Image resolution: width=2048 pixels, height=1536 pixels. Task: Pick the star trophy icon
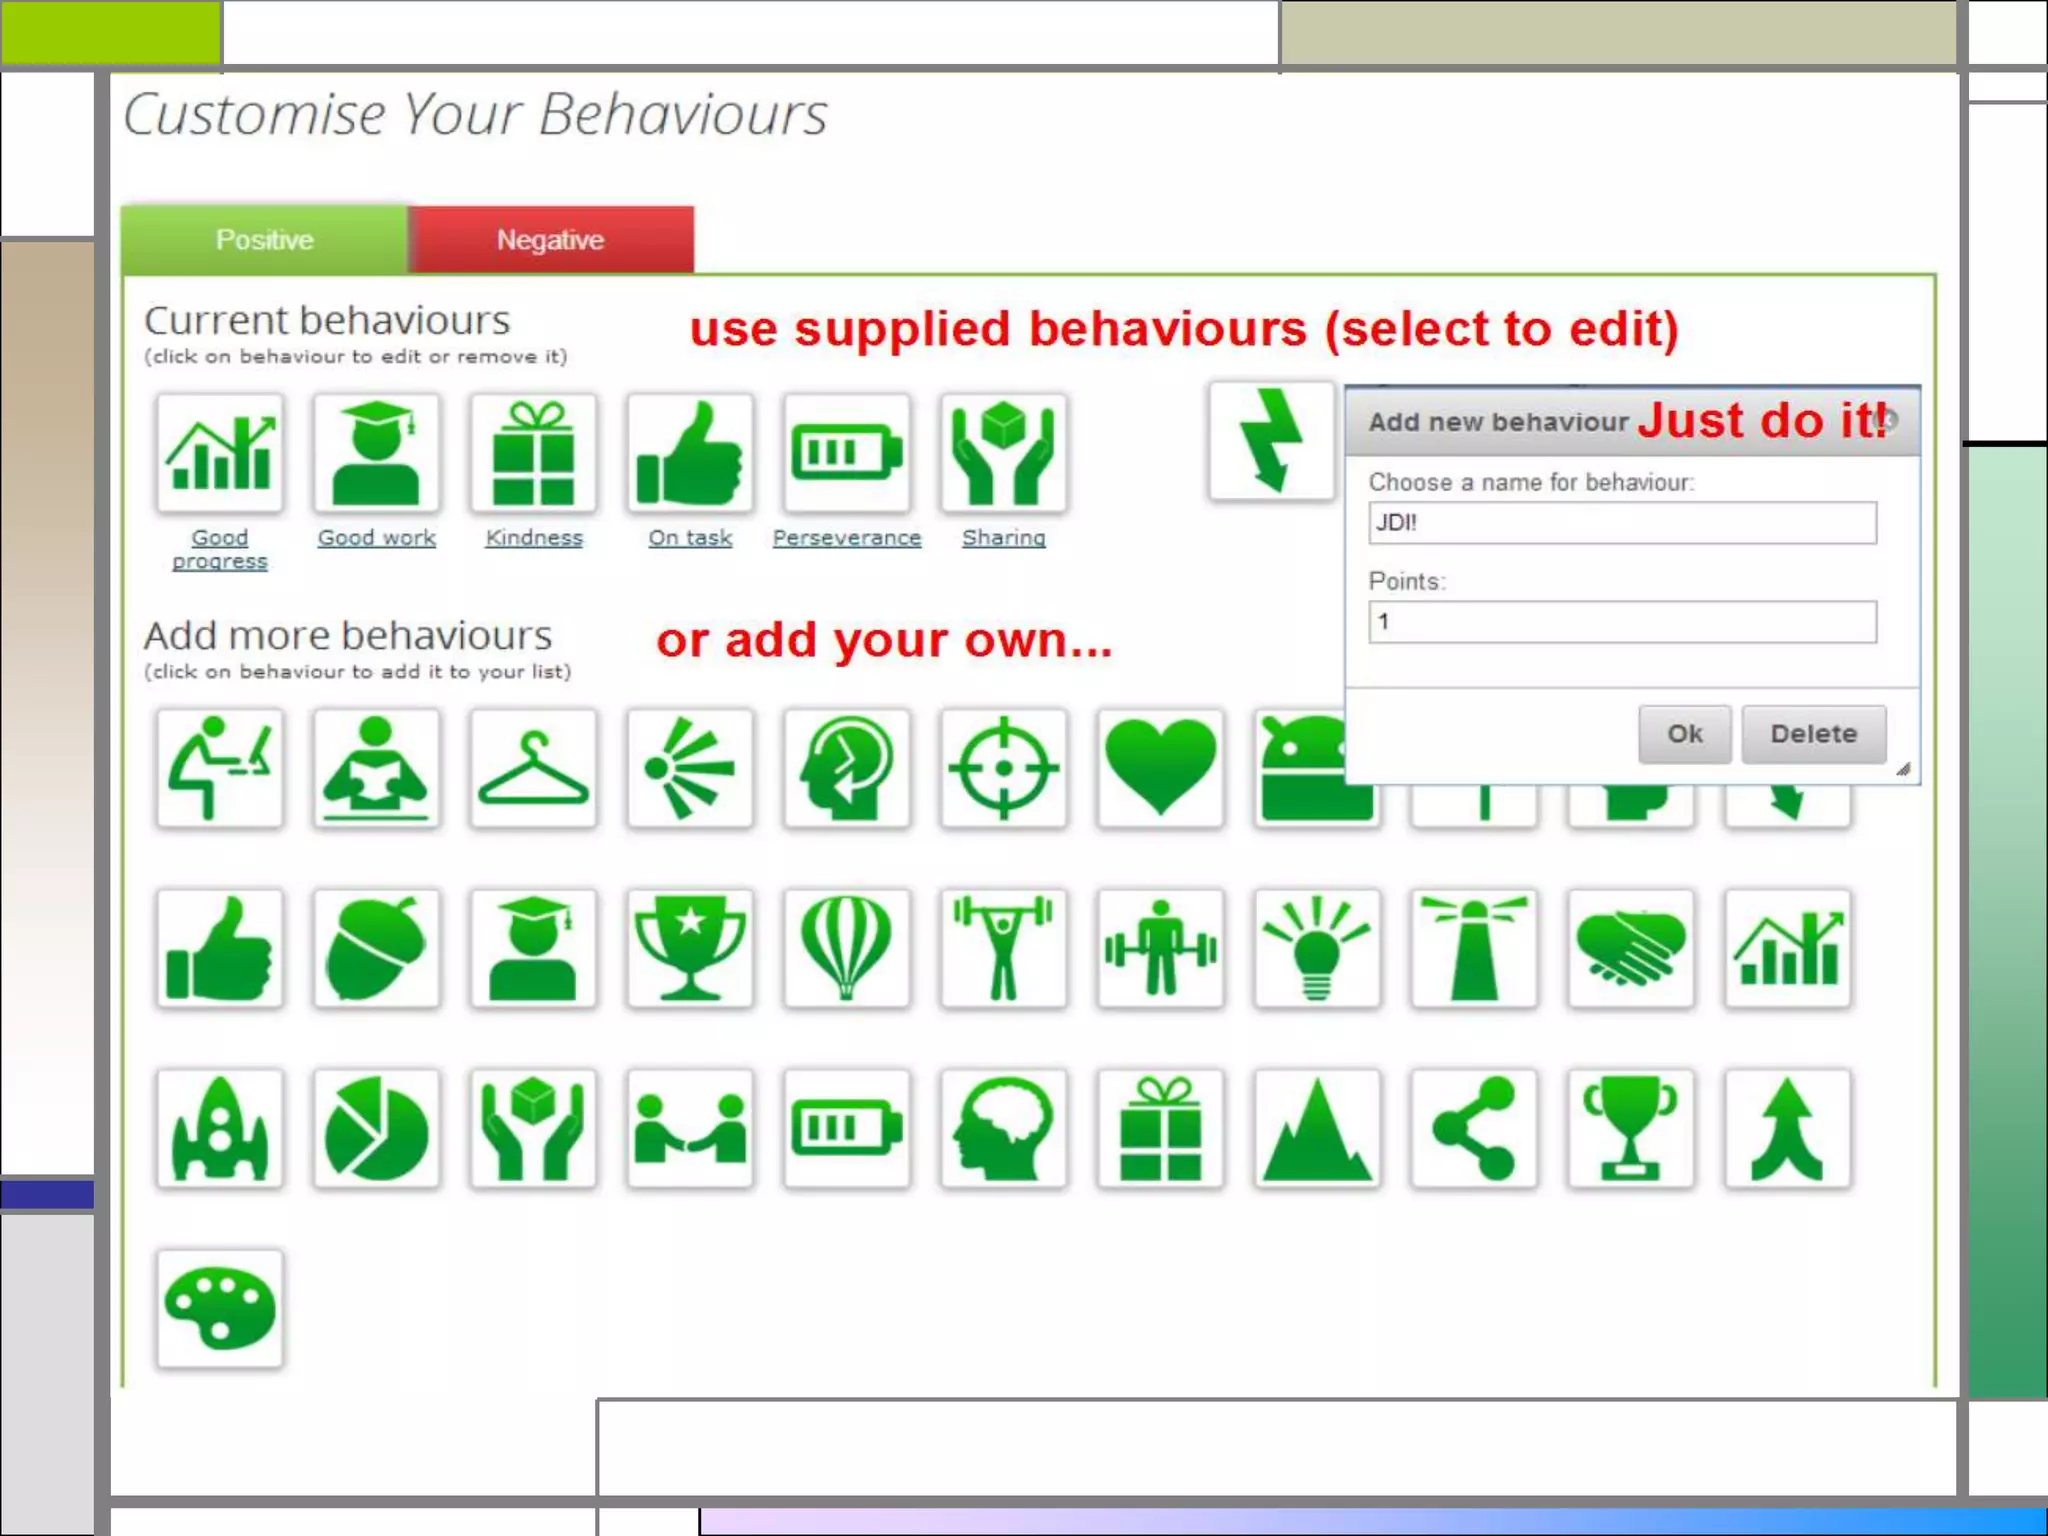[x=690, y=948]
